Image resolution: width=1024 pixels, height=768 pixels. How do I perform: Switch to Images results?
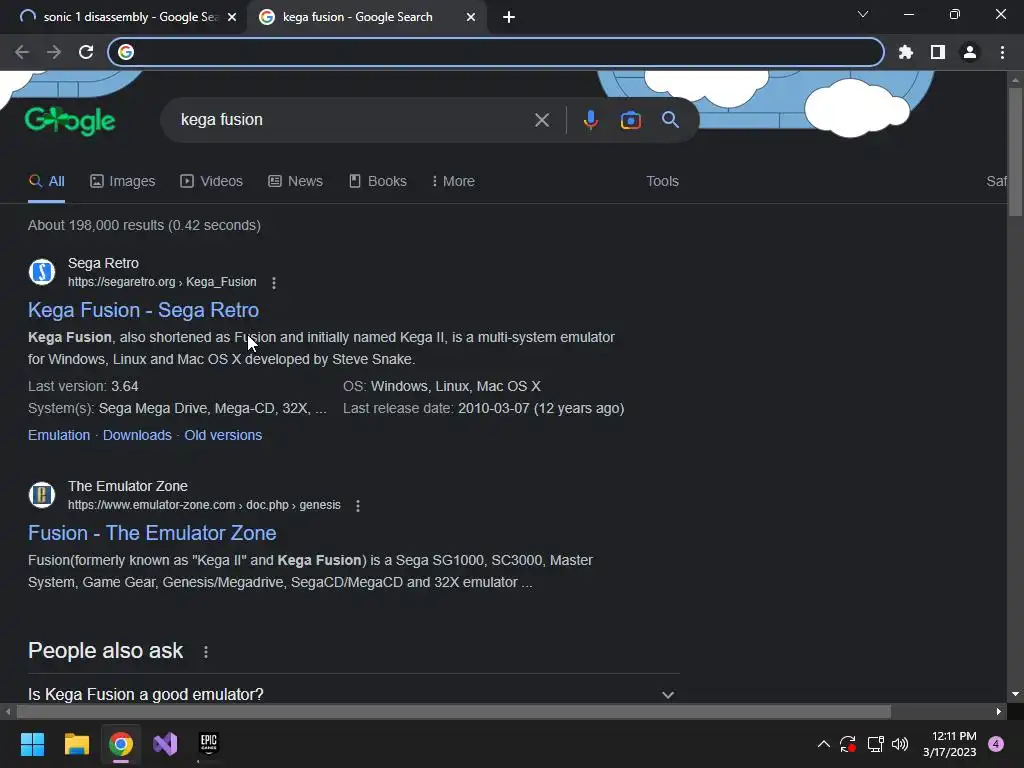[x=123, y=182]
